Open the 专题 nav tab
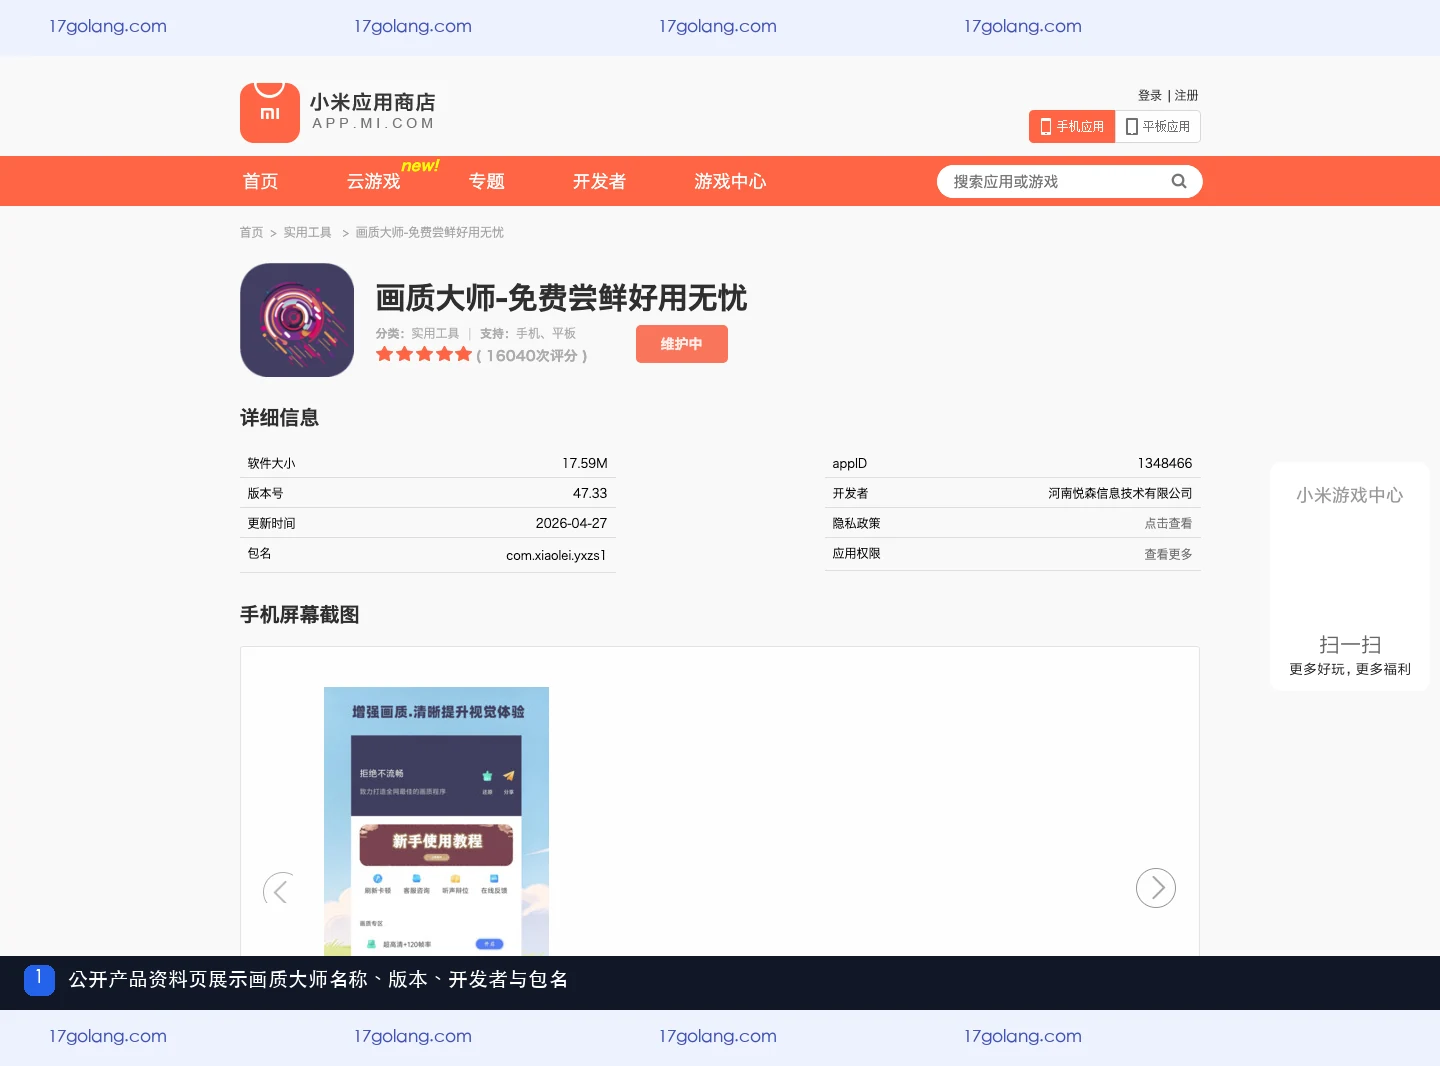The image size is (1440, 1066). (487, 181)
